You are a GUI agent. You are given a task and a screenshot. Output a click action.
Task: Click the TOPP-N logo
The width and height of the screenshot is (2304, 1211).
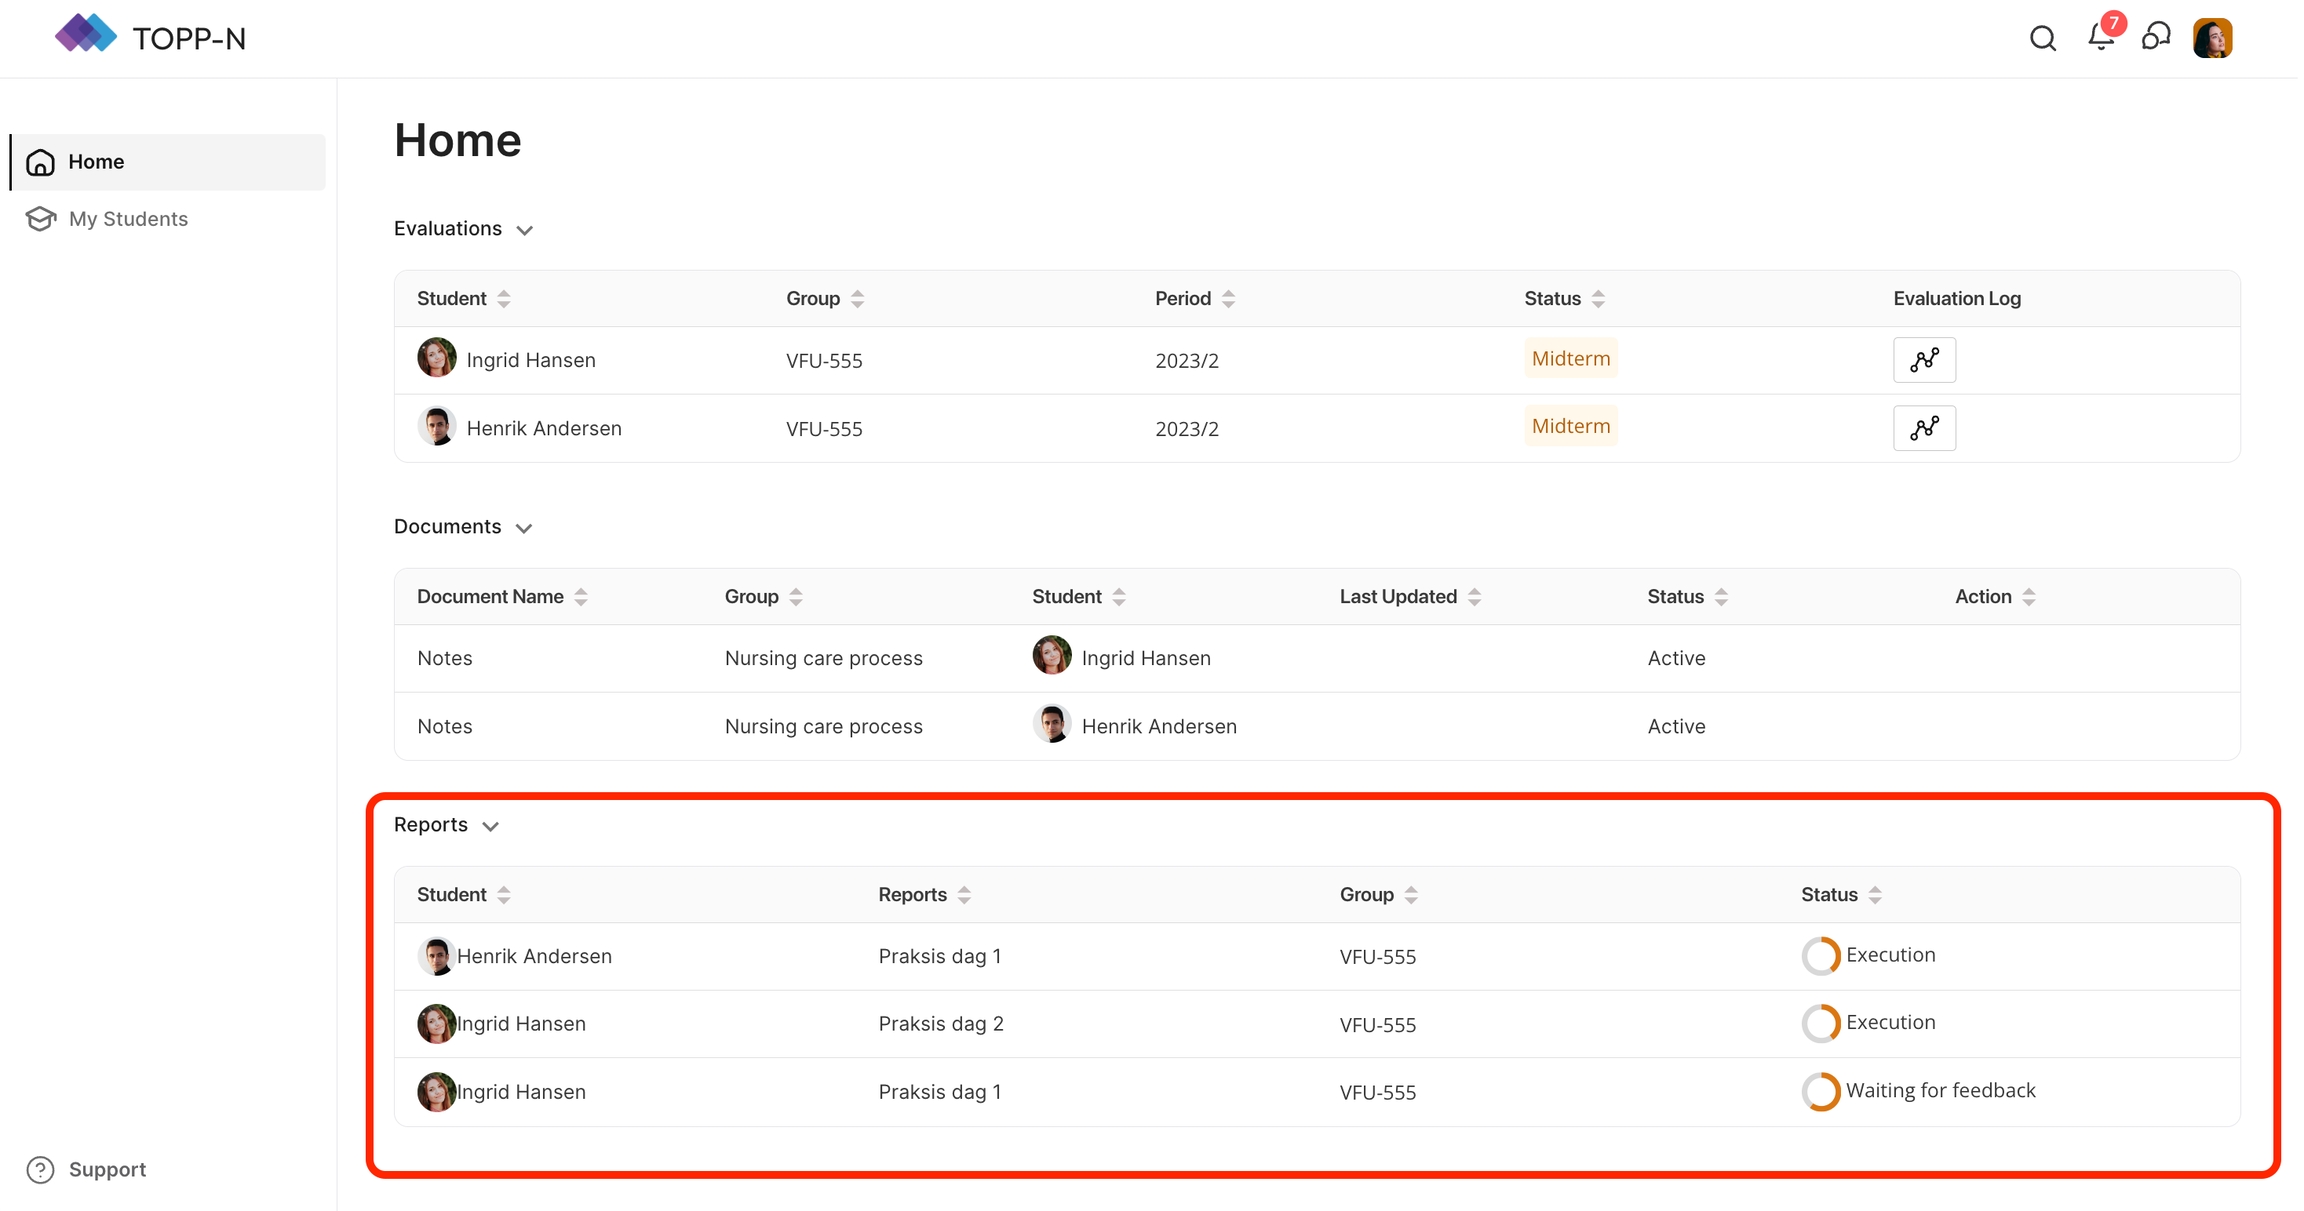point(150,37)
